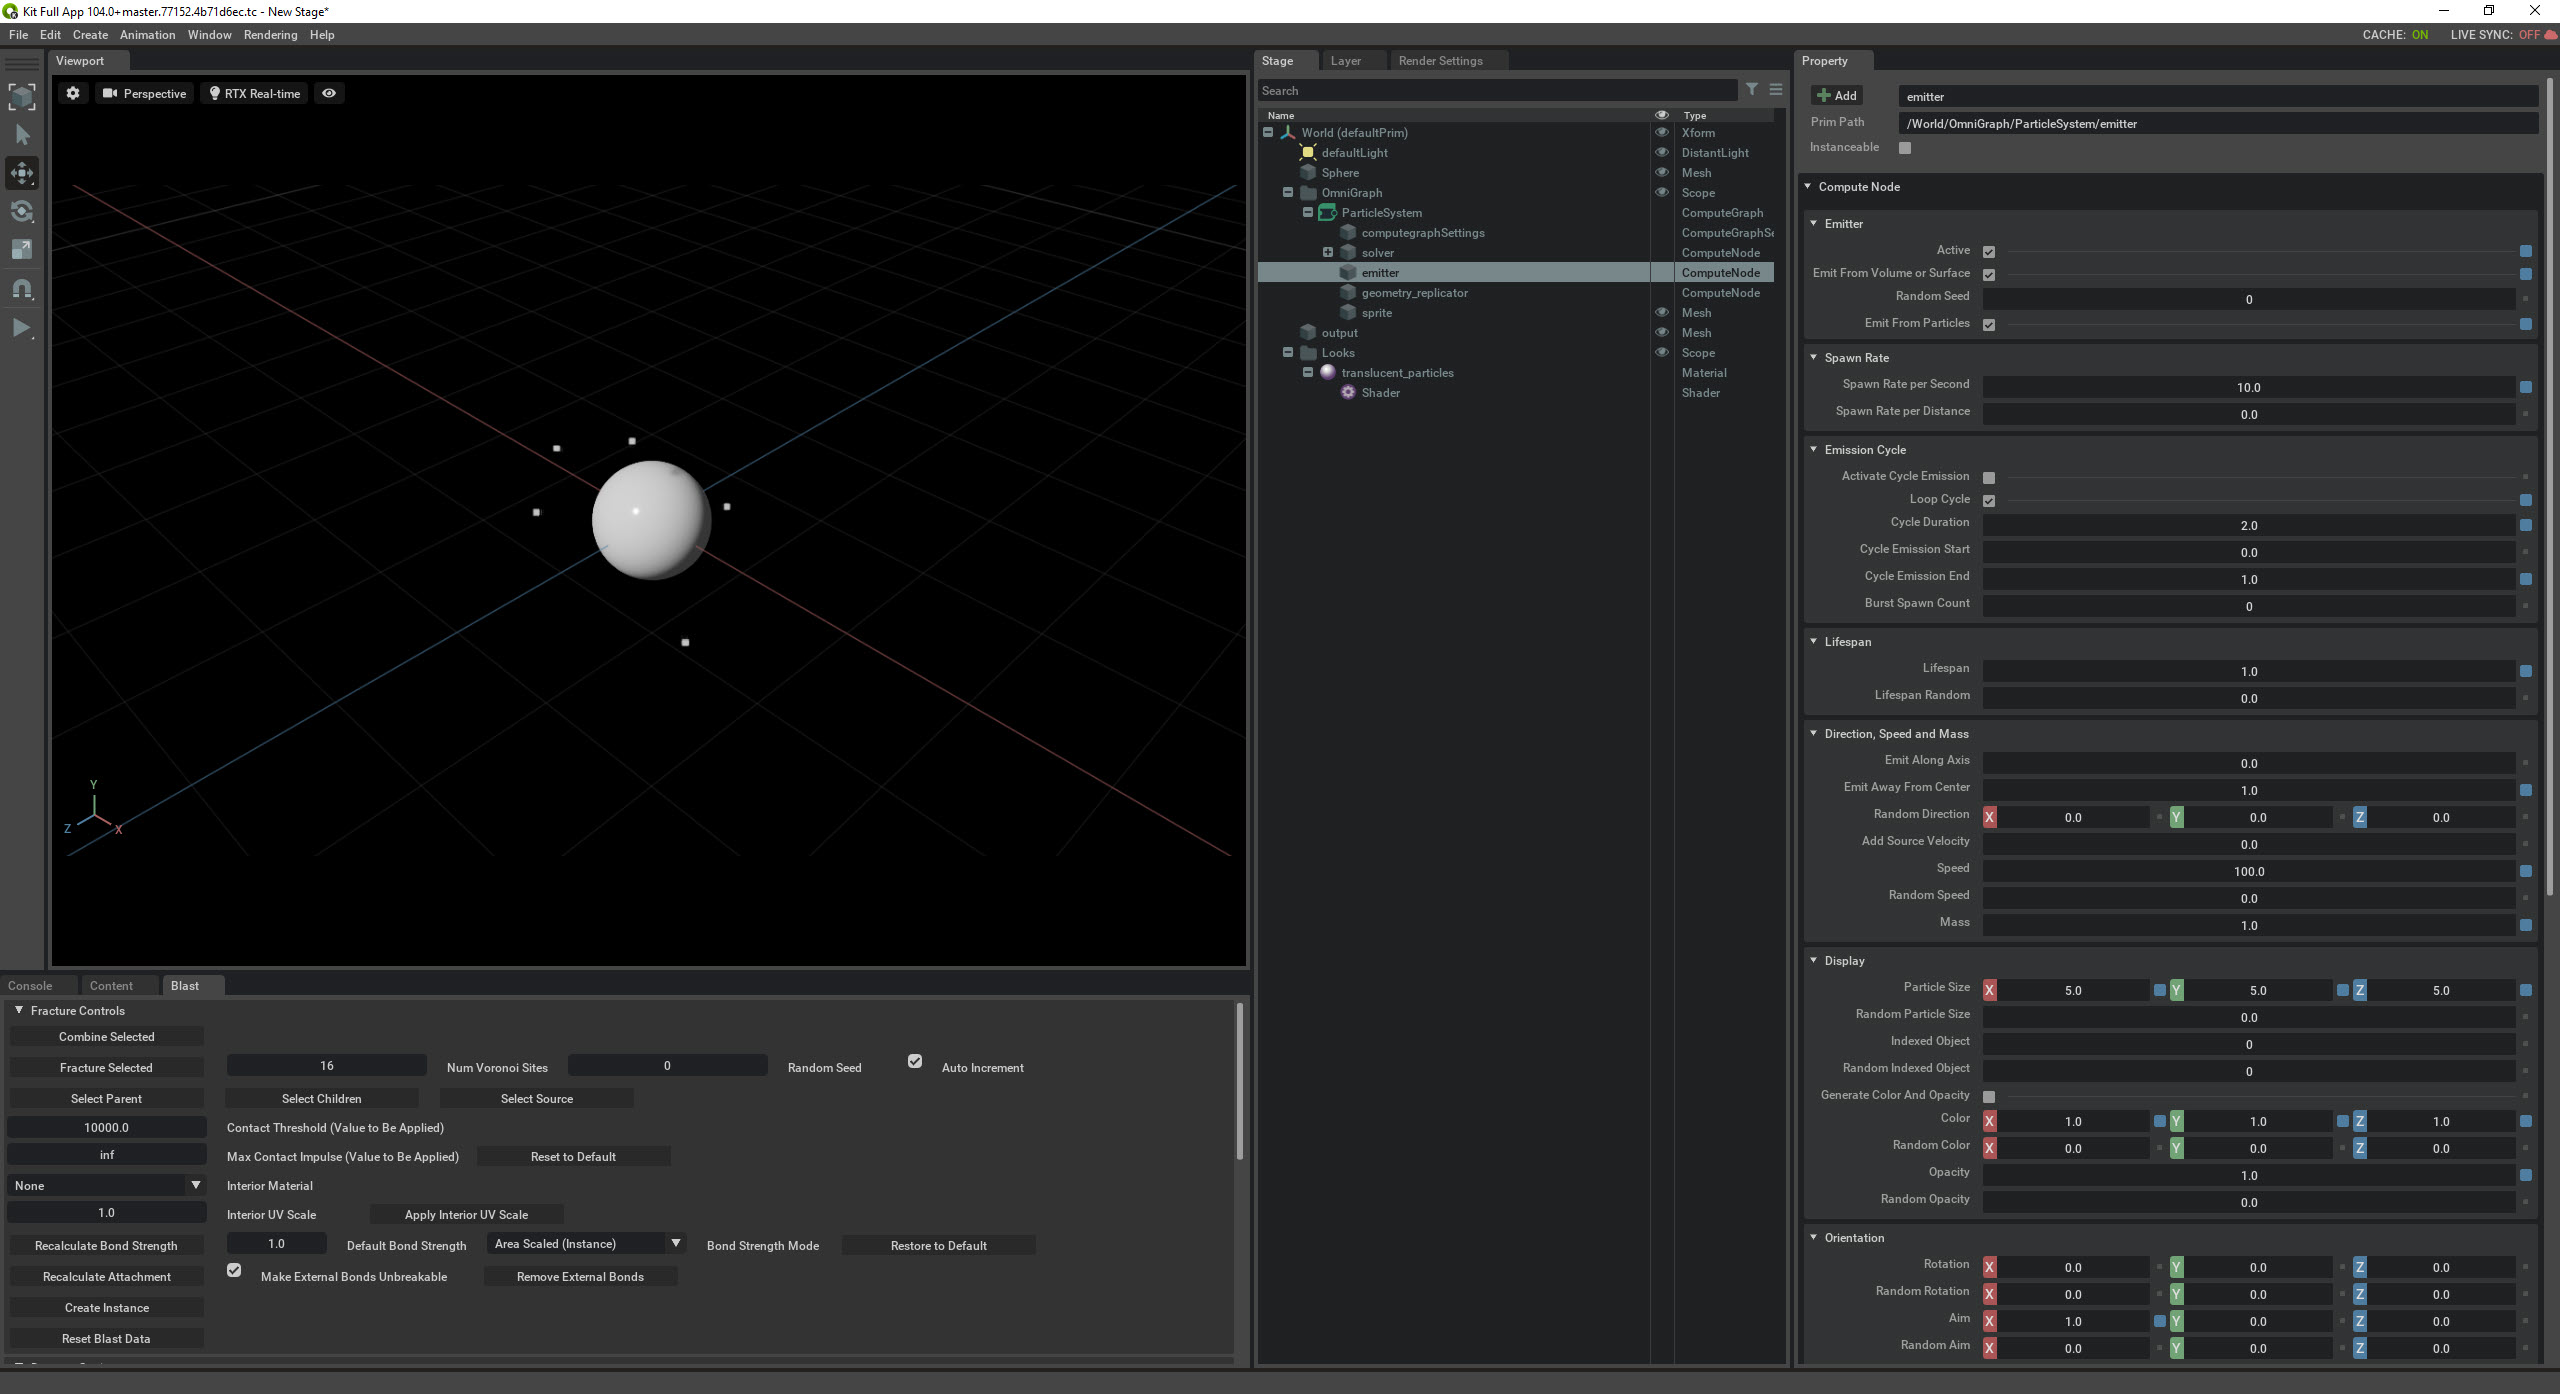2560x1394 pixels.
Task: Switch to the Content tab
Action: click(x=111, y=985)
